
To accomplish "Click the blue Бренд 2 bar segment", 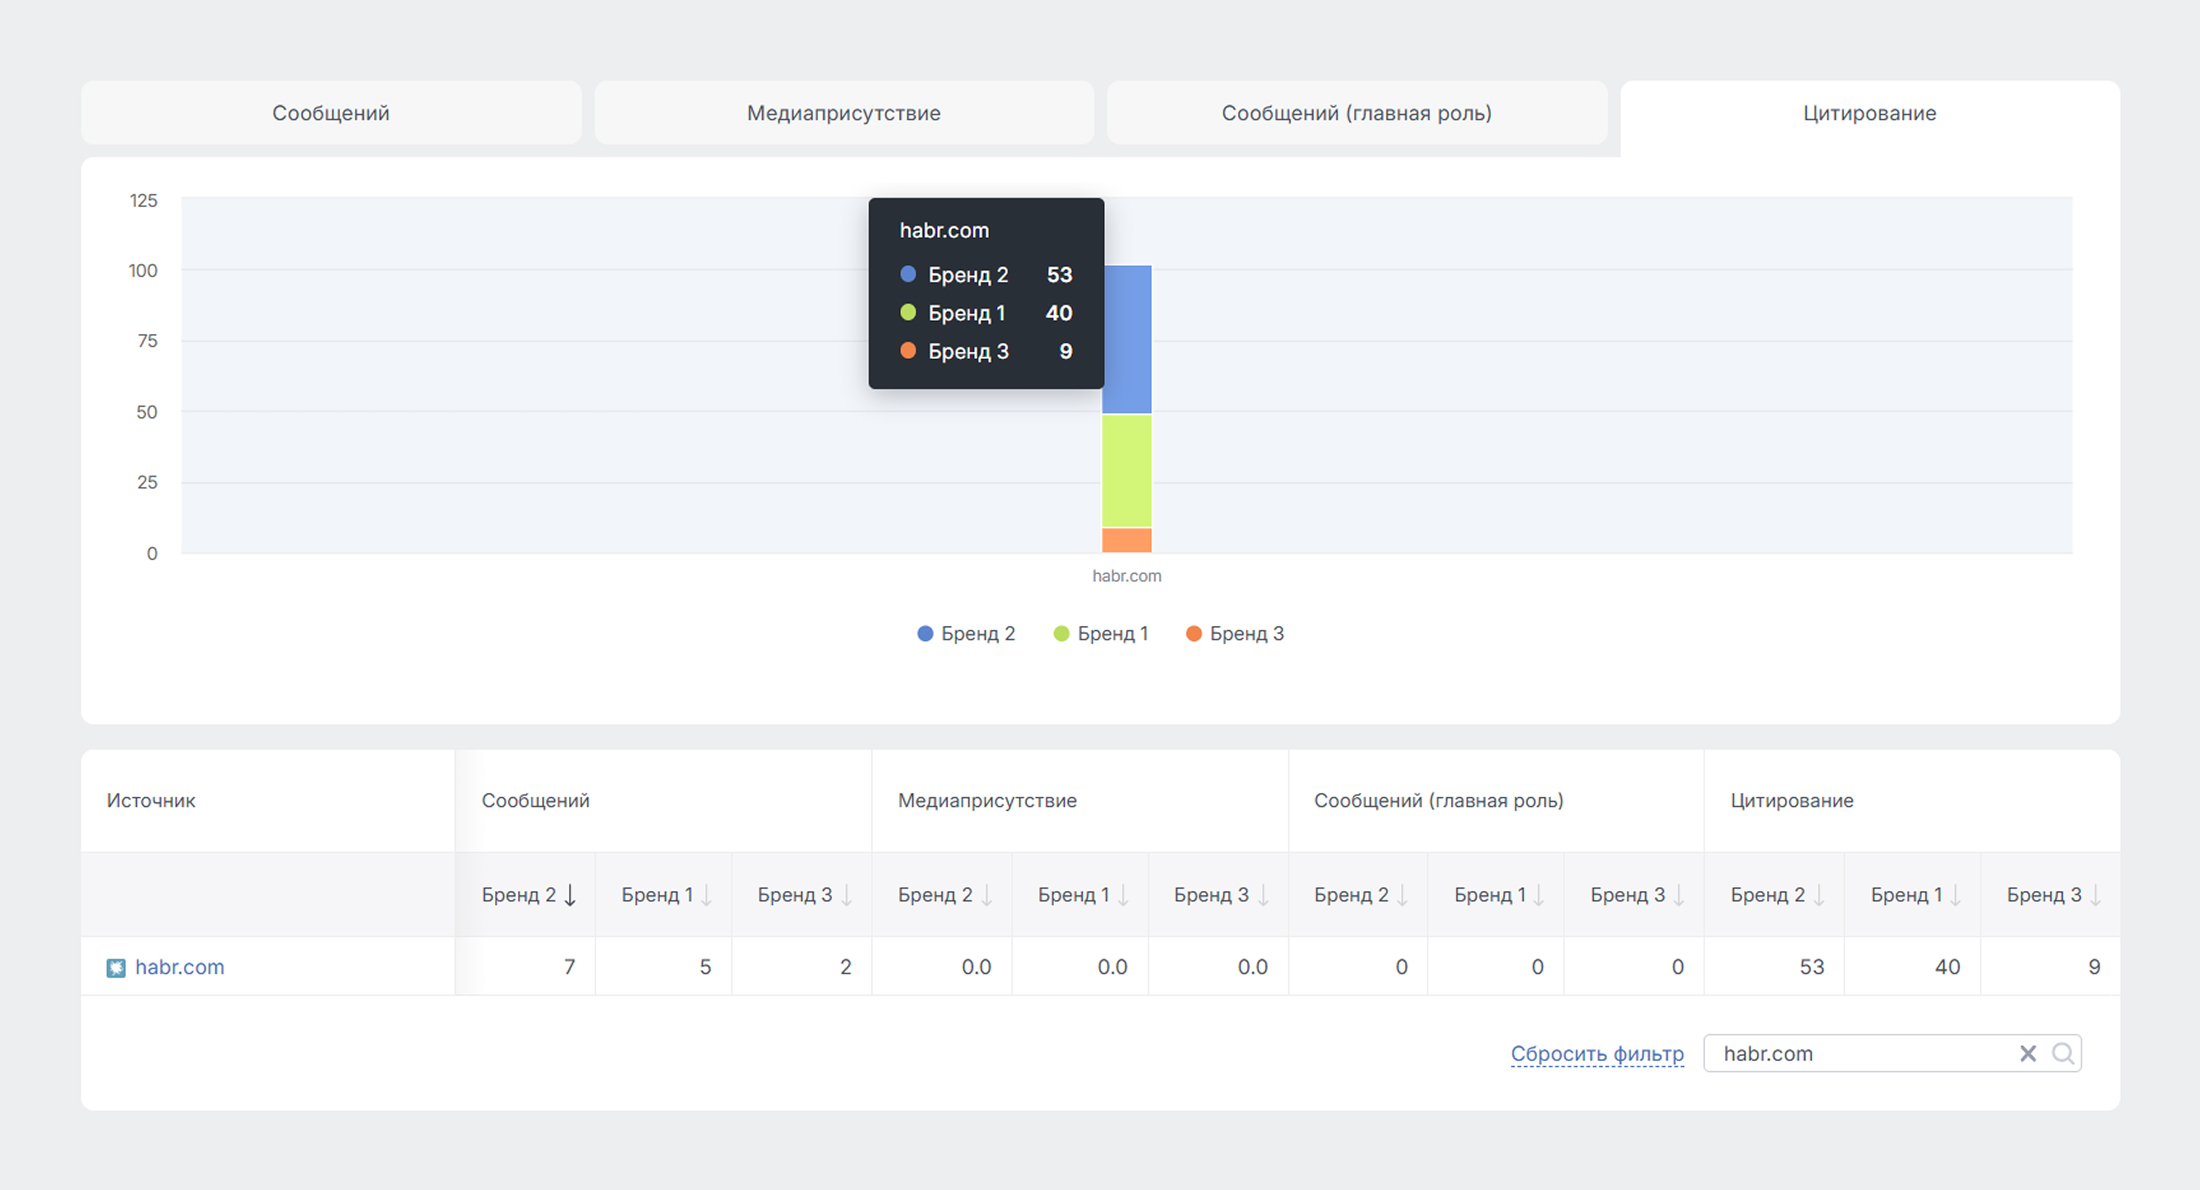I will [1126, 340].
